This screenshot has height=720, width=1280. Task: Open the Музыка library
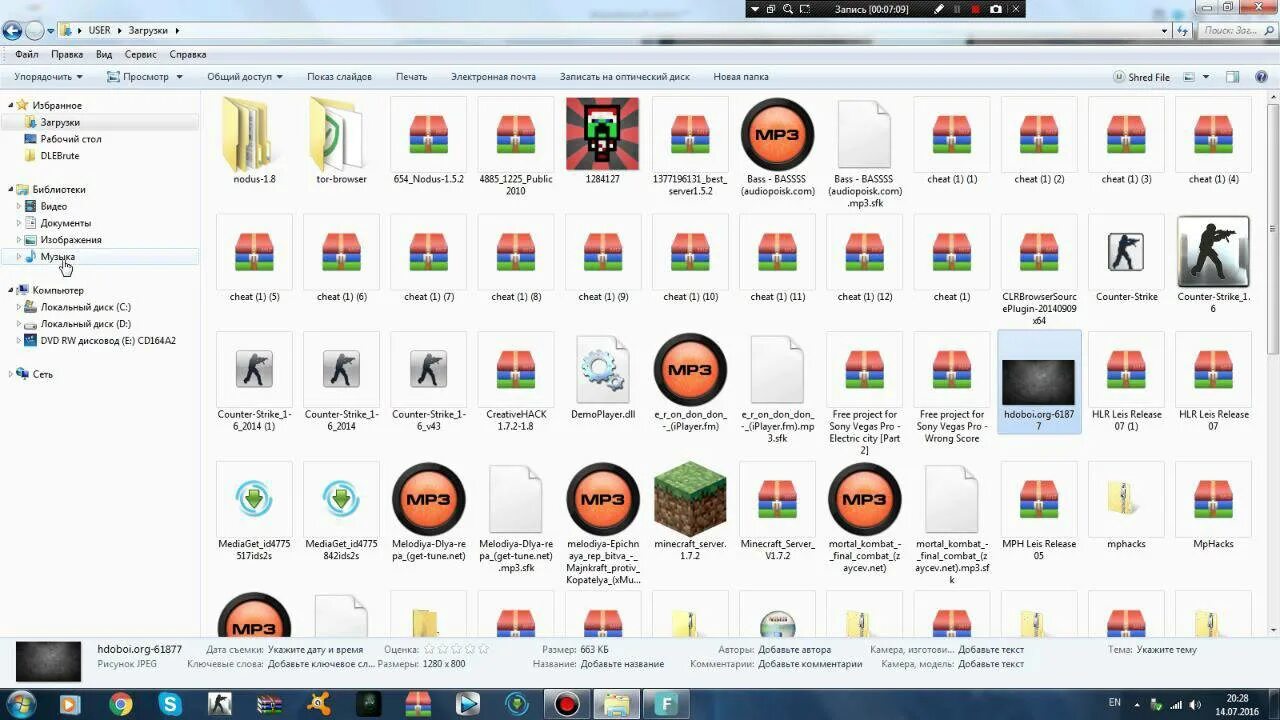57,257
